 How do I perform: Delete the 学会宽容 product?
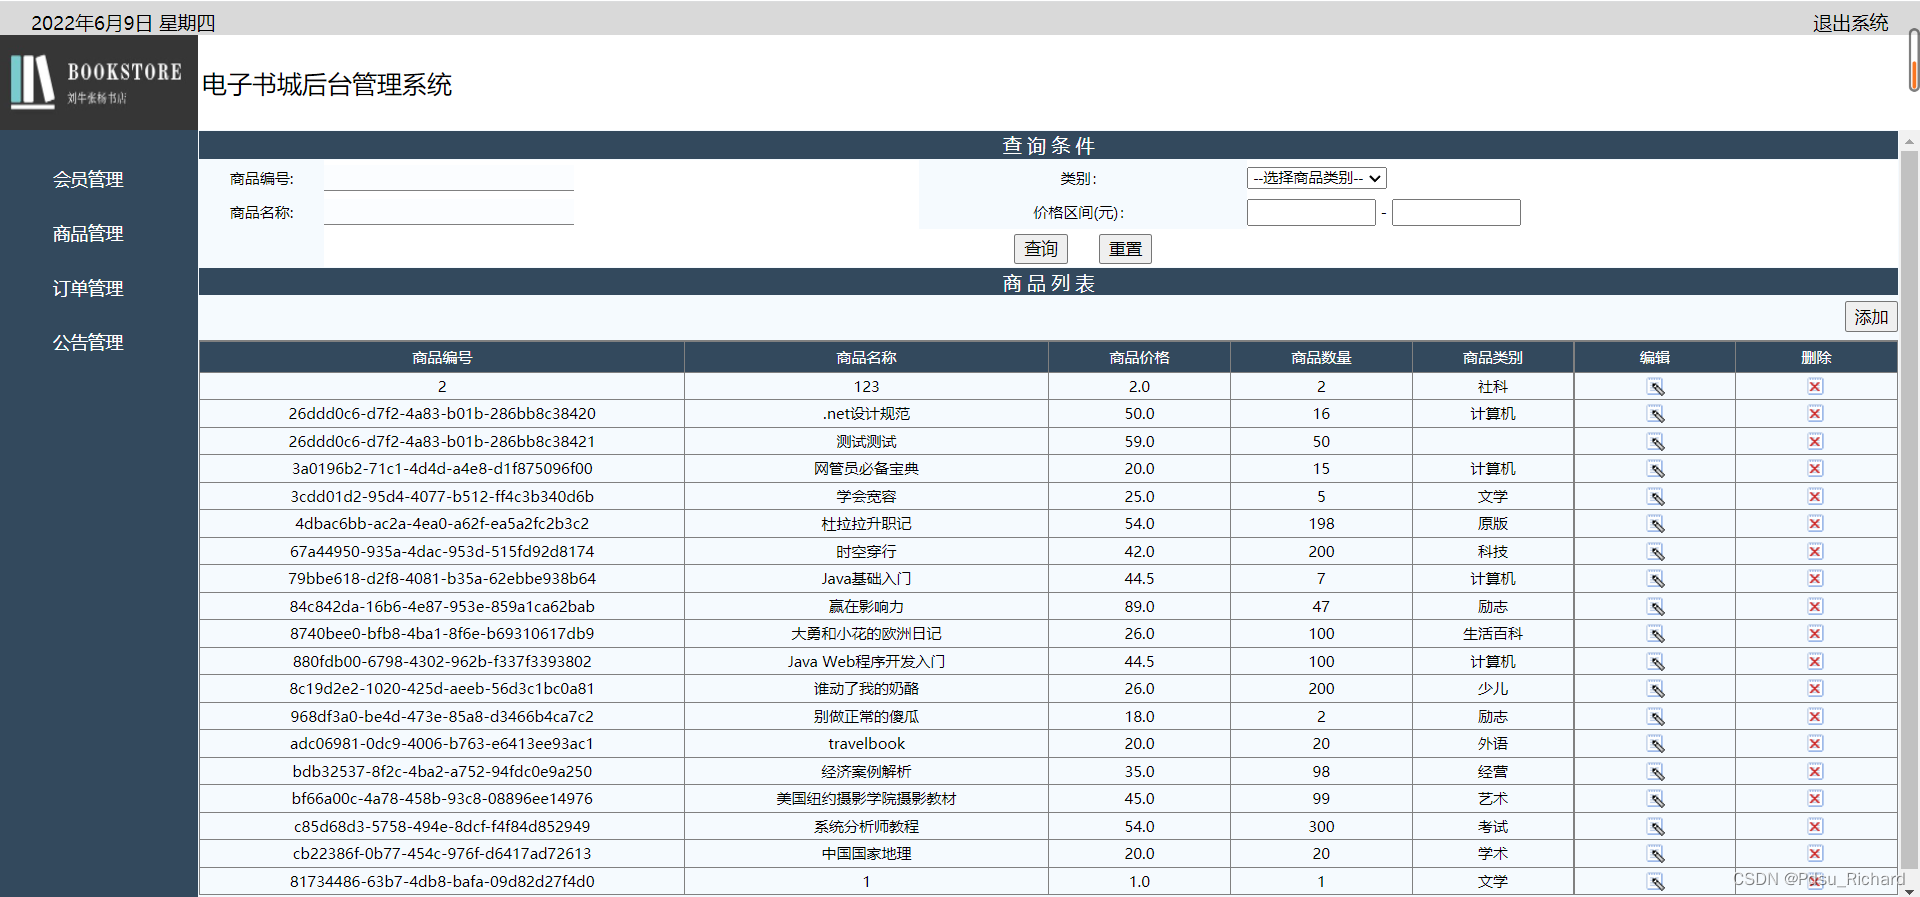click(1815, 497)
